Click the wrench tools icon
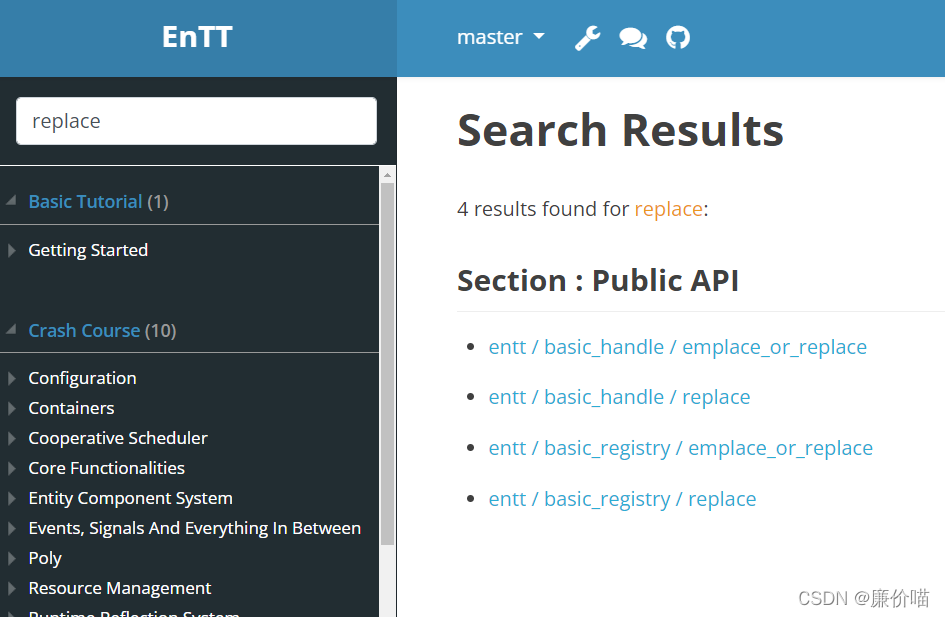 (x=588, y=38)
